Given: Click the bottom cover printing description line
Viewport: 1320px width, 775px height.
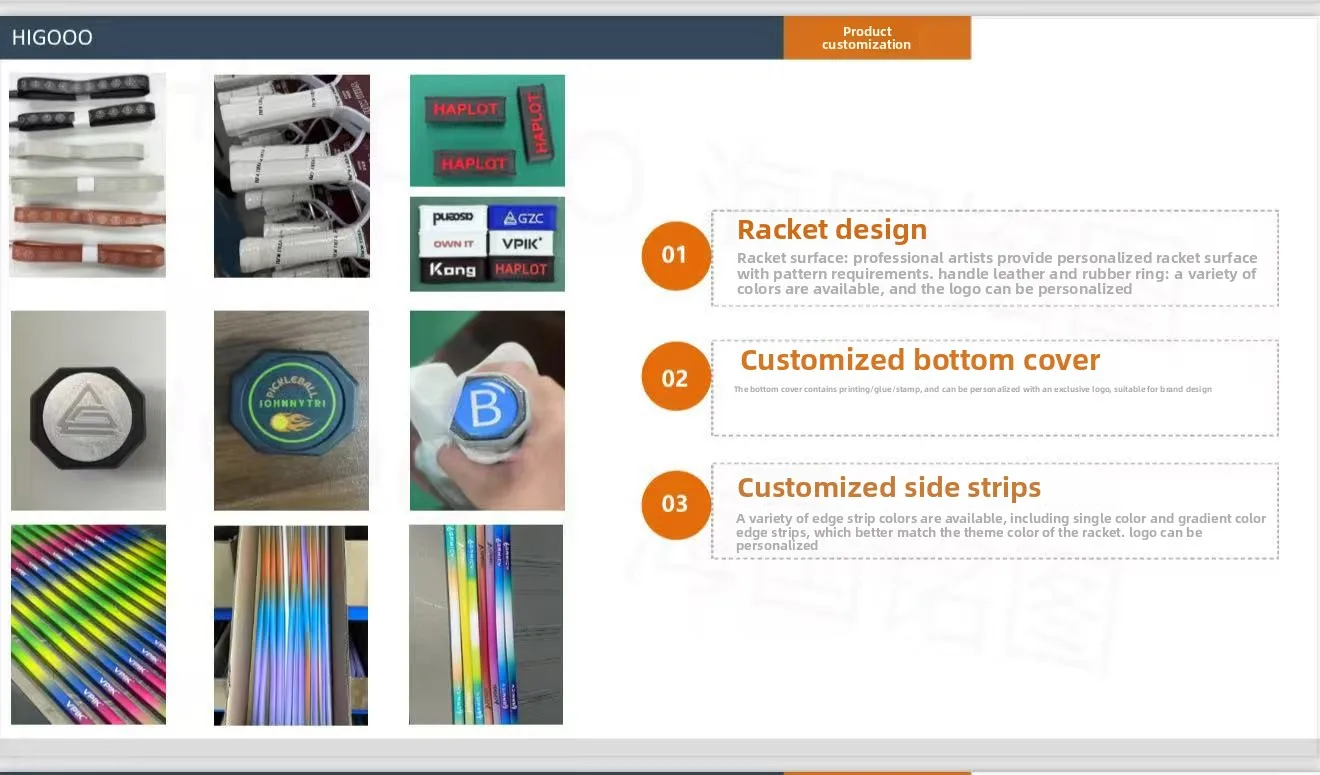Looking at the screenshot, I should click(973, 389).
